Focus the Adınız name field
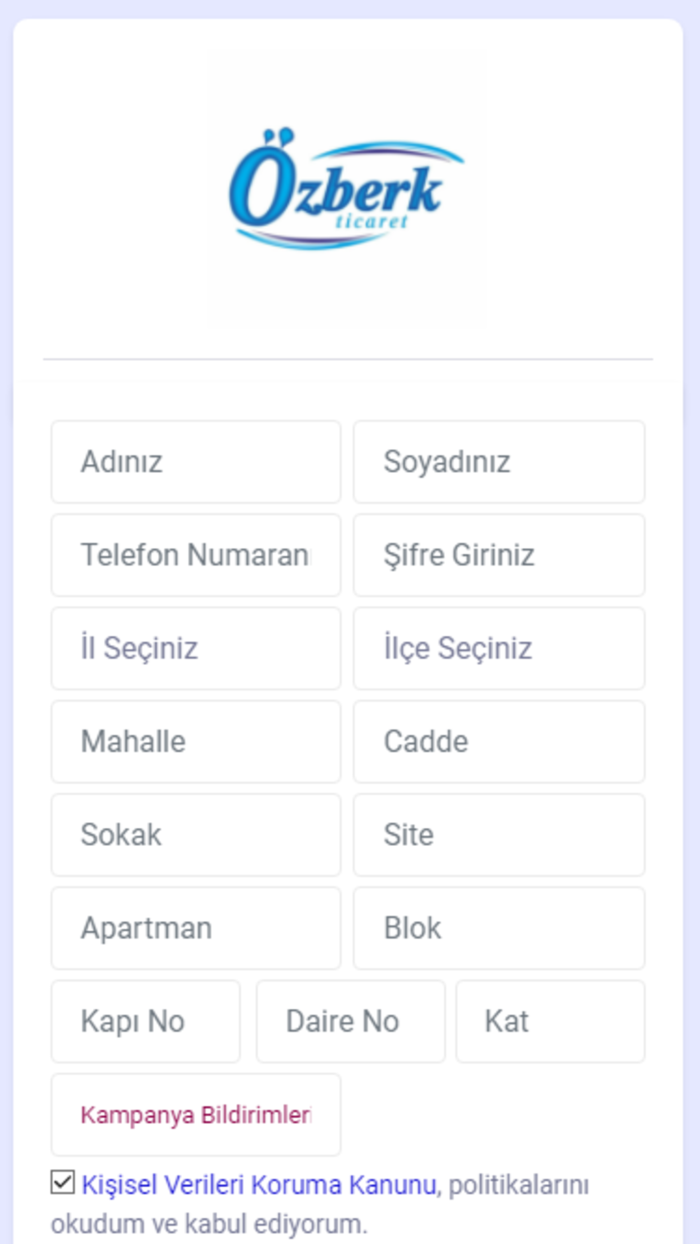This screenshot has height=1244, width=700. [x=195, y=462]
